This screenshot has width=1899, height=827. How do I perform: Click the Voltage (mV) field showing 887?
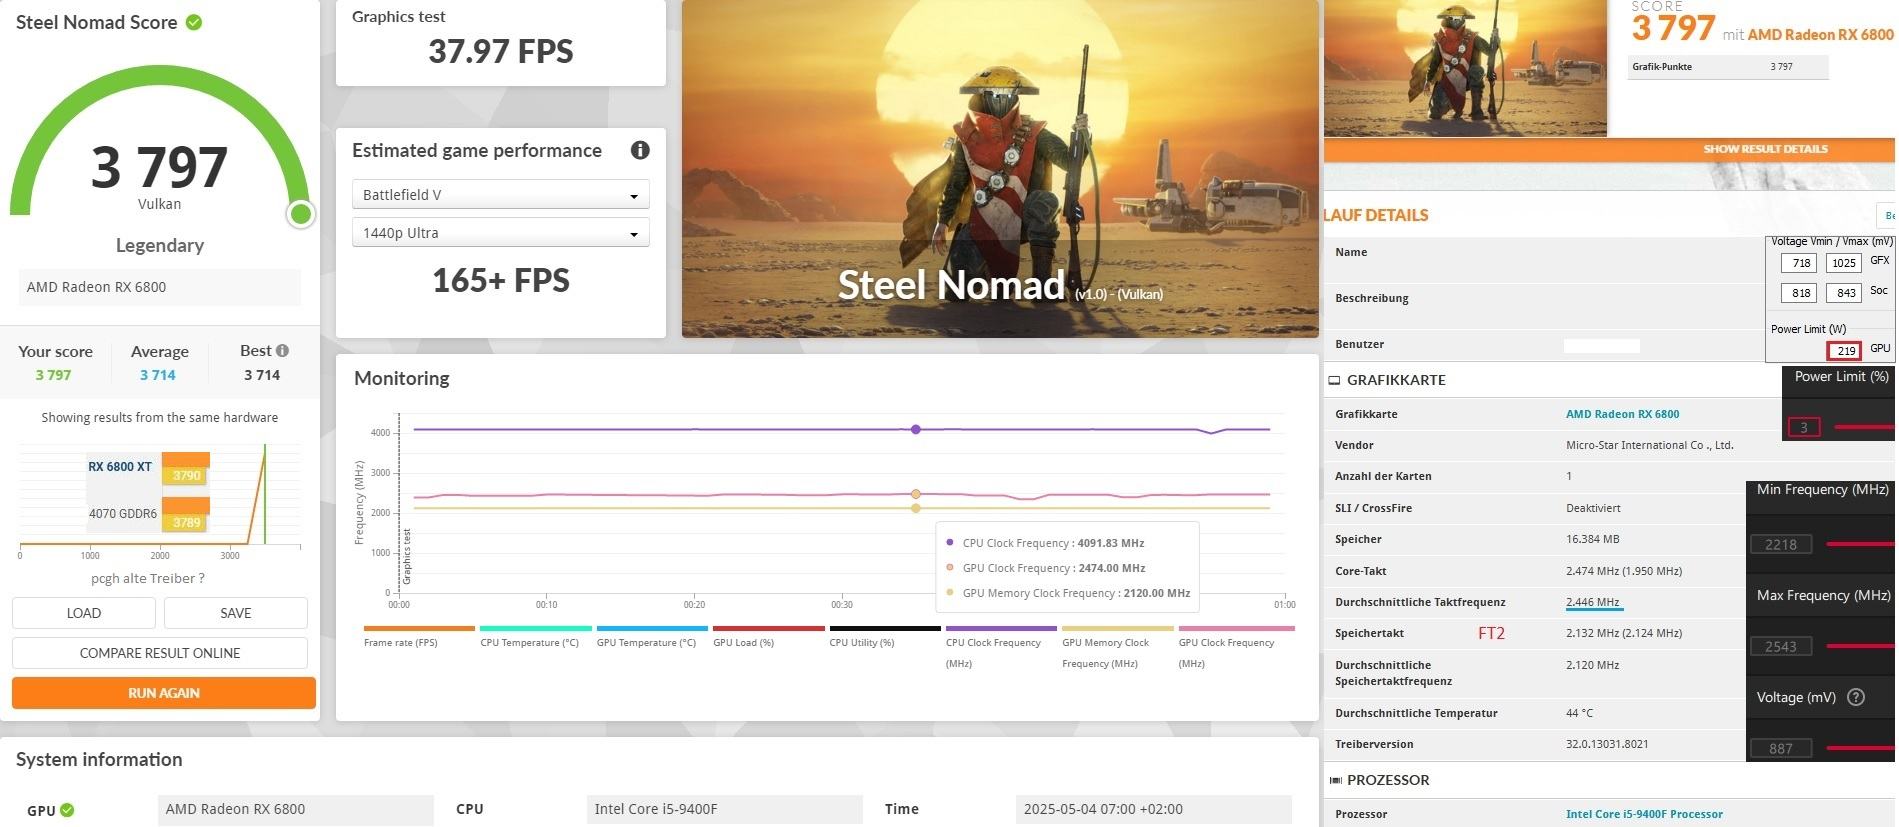(x=1781, y=748)
